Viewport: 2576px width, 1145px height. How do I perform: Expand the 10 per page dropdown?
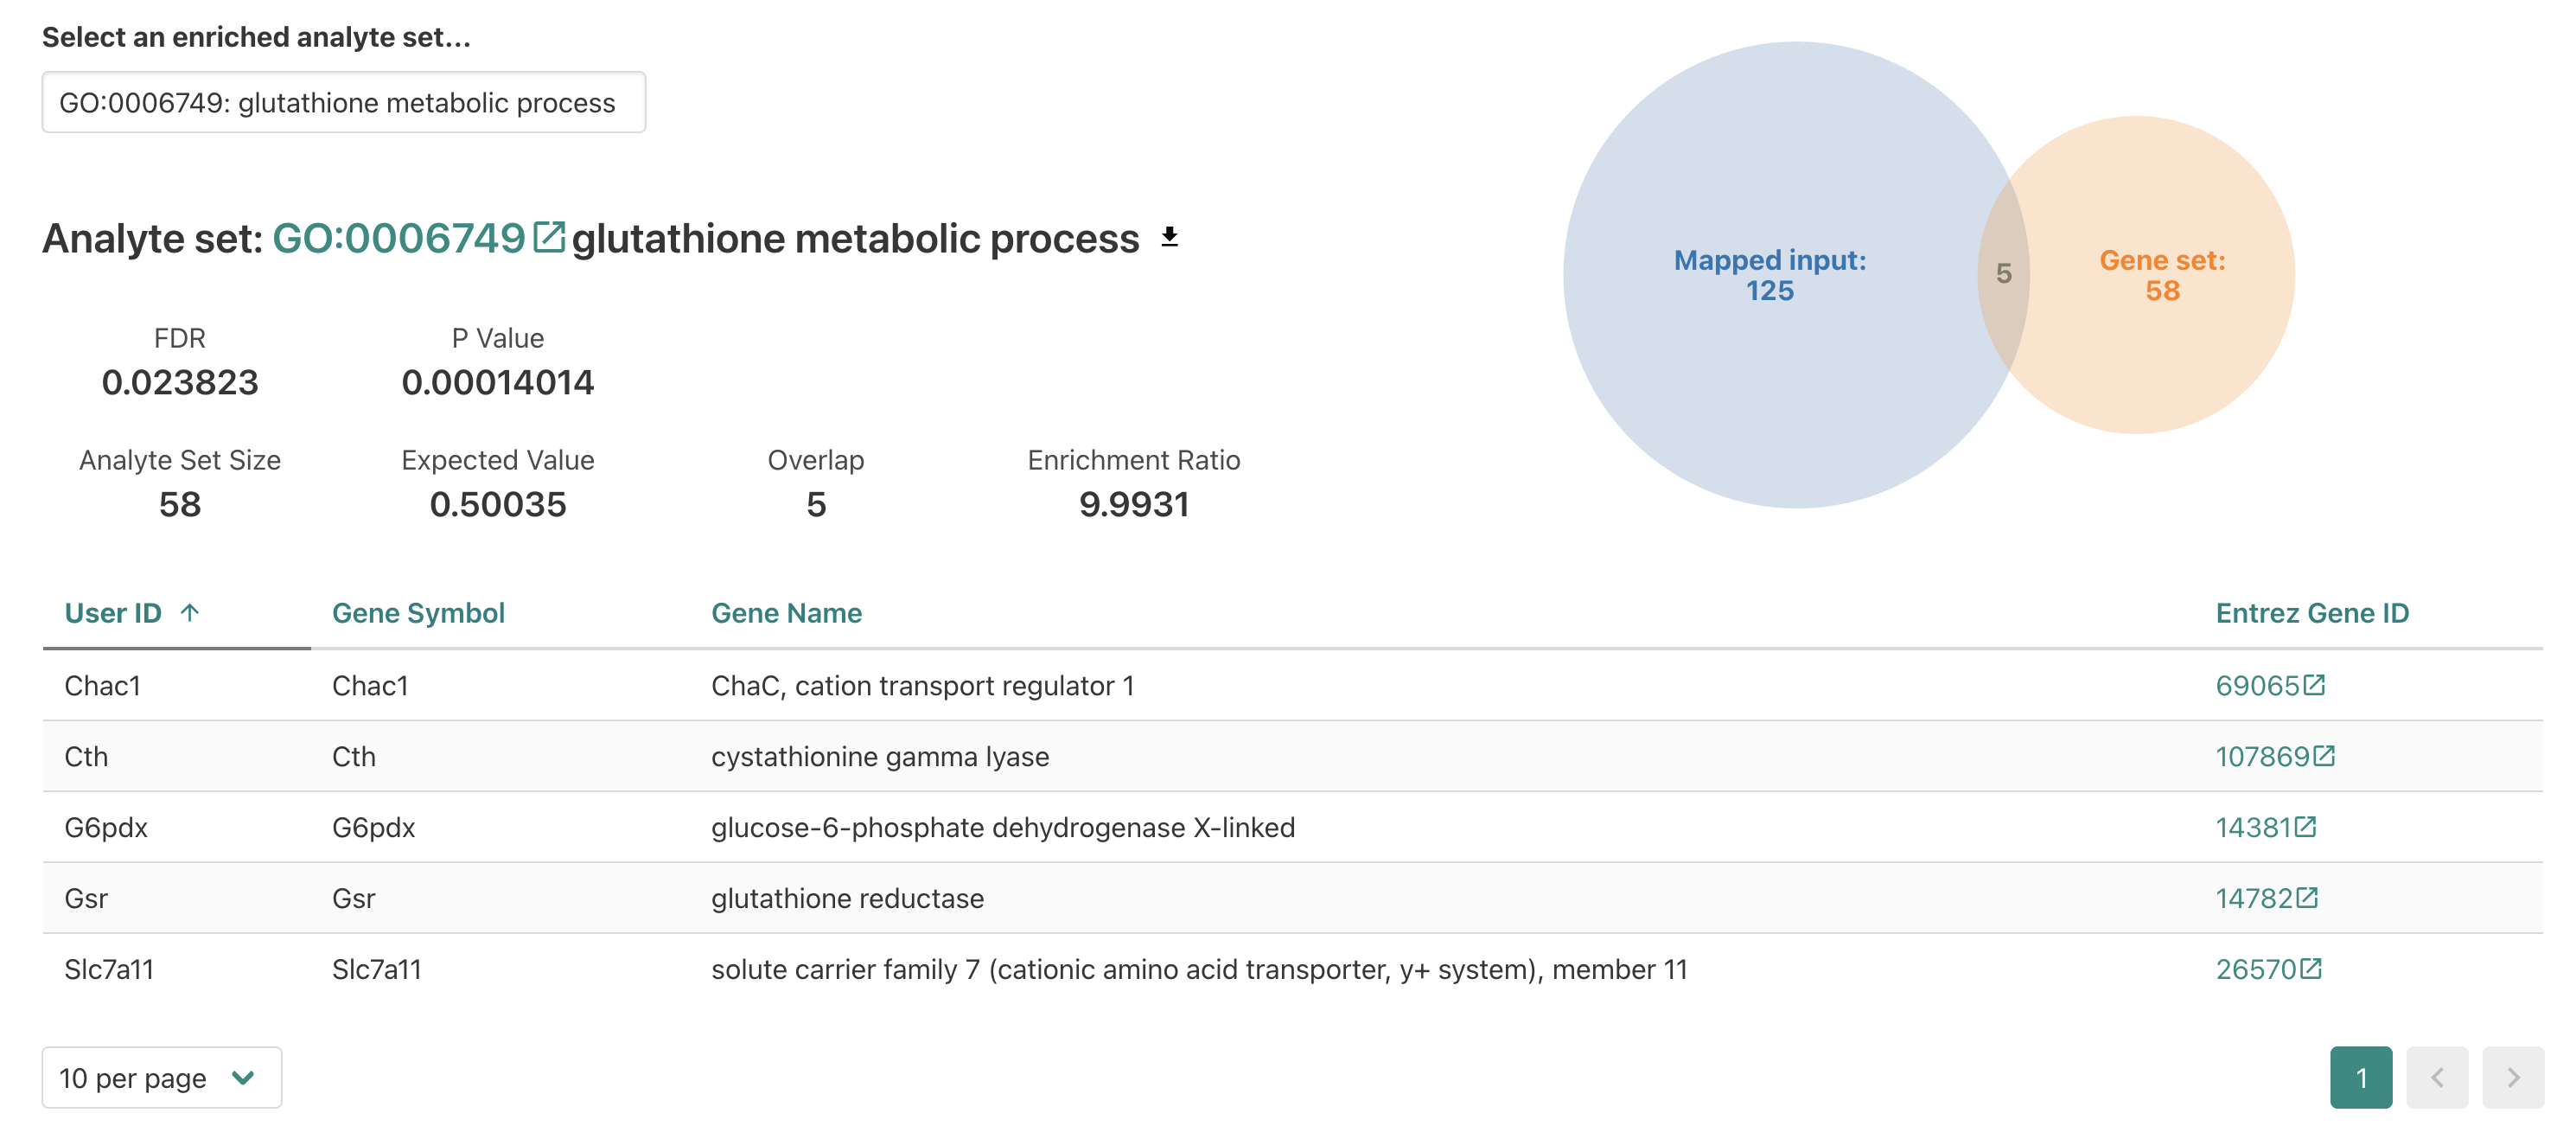(x=161, y=1078)
